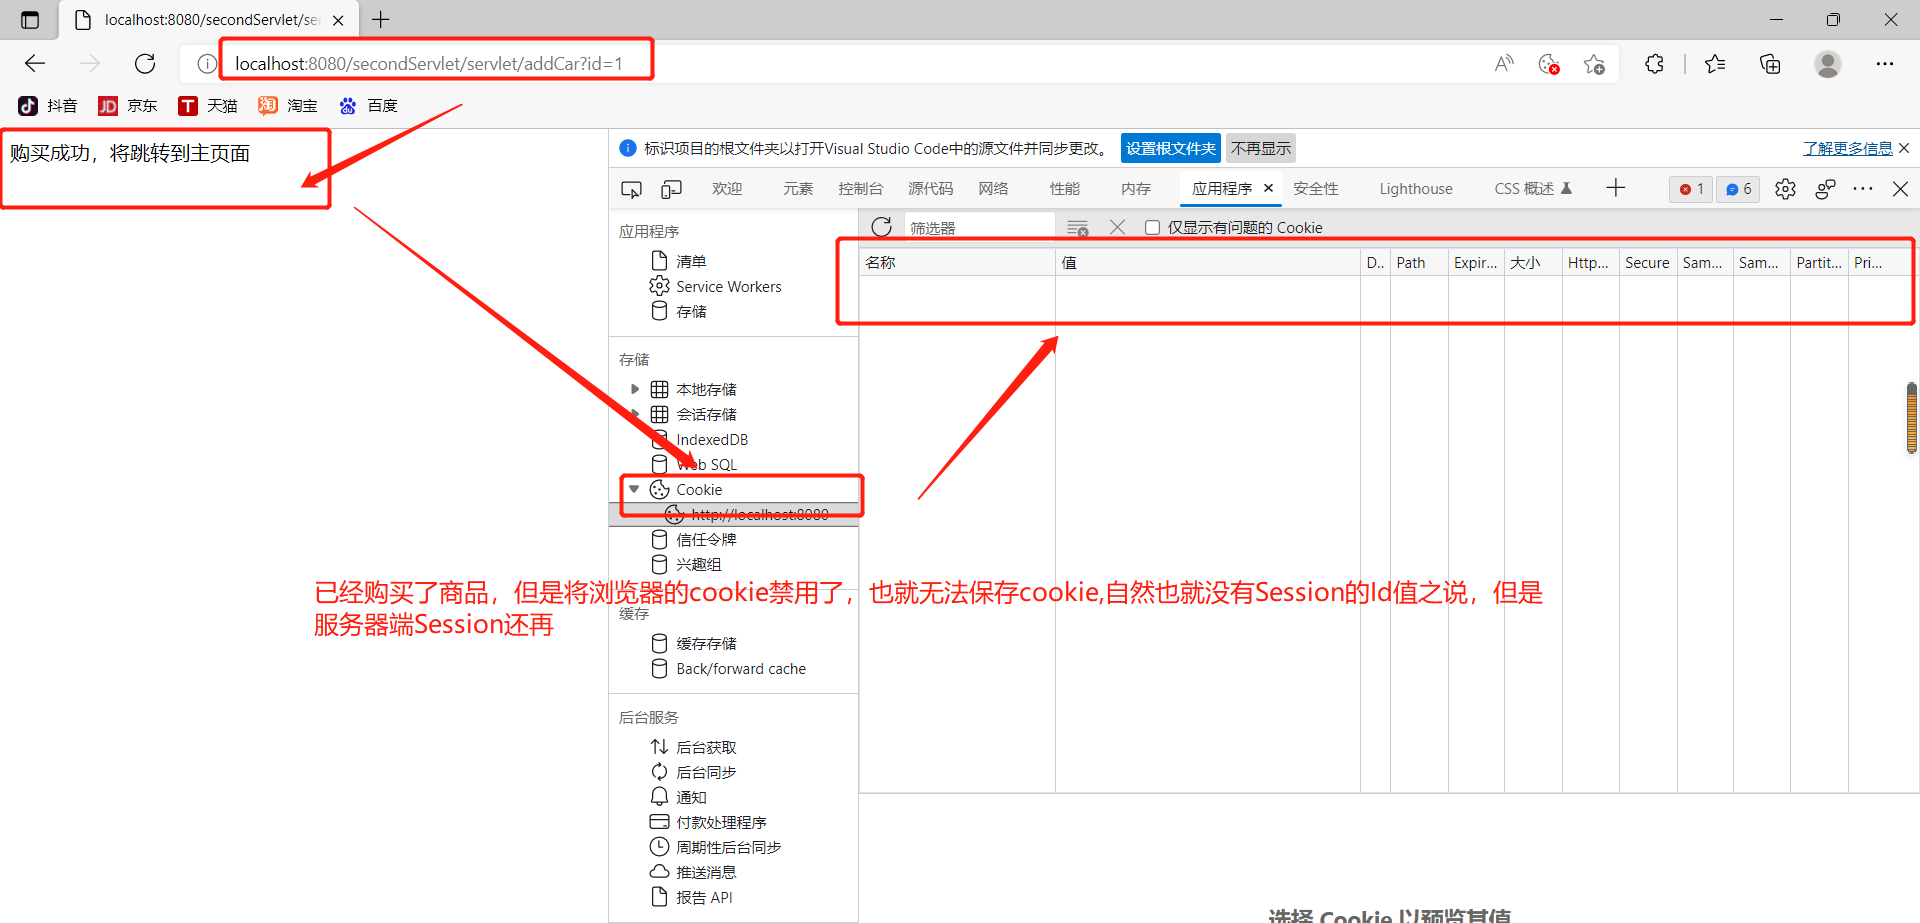Open browser settings and more menu
Image resolution: width=1920 pixels, height=923 pixels.
pos(1885,64)
